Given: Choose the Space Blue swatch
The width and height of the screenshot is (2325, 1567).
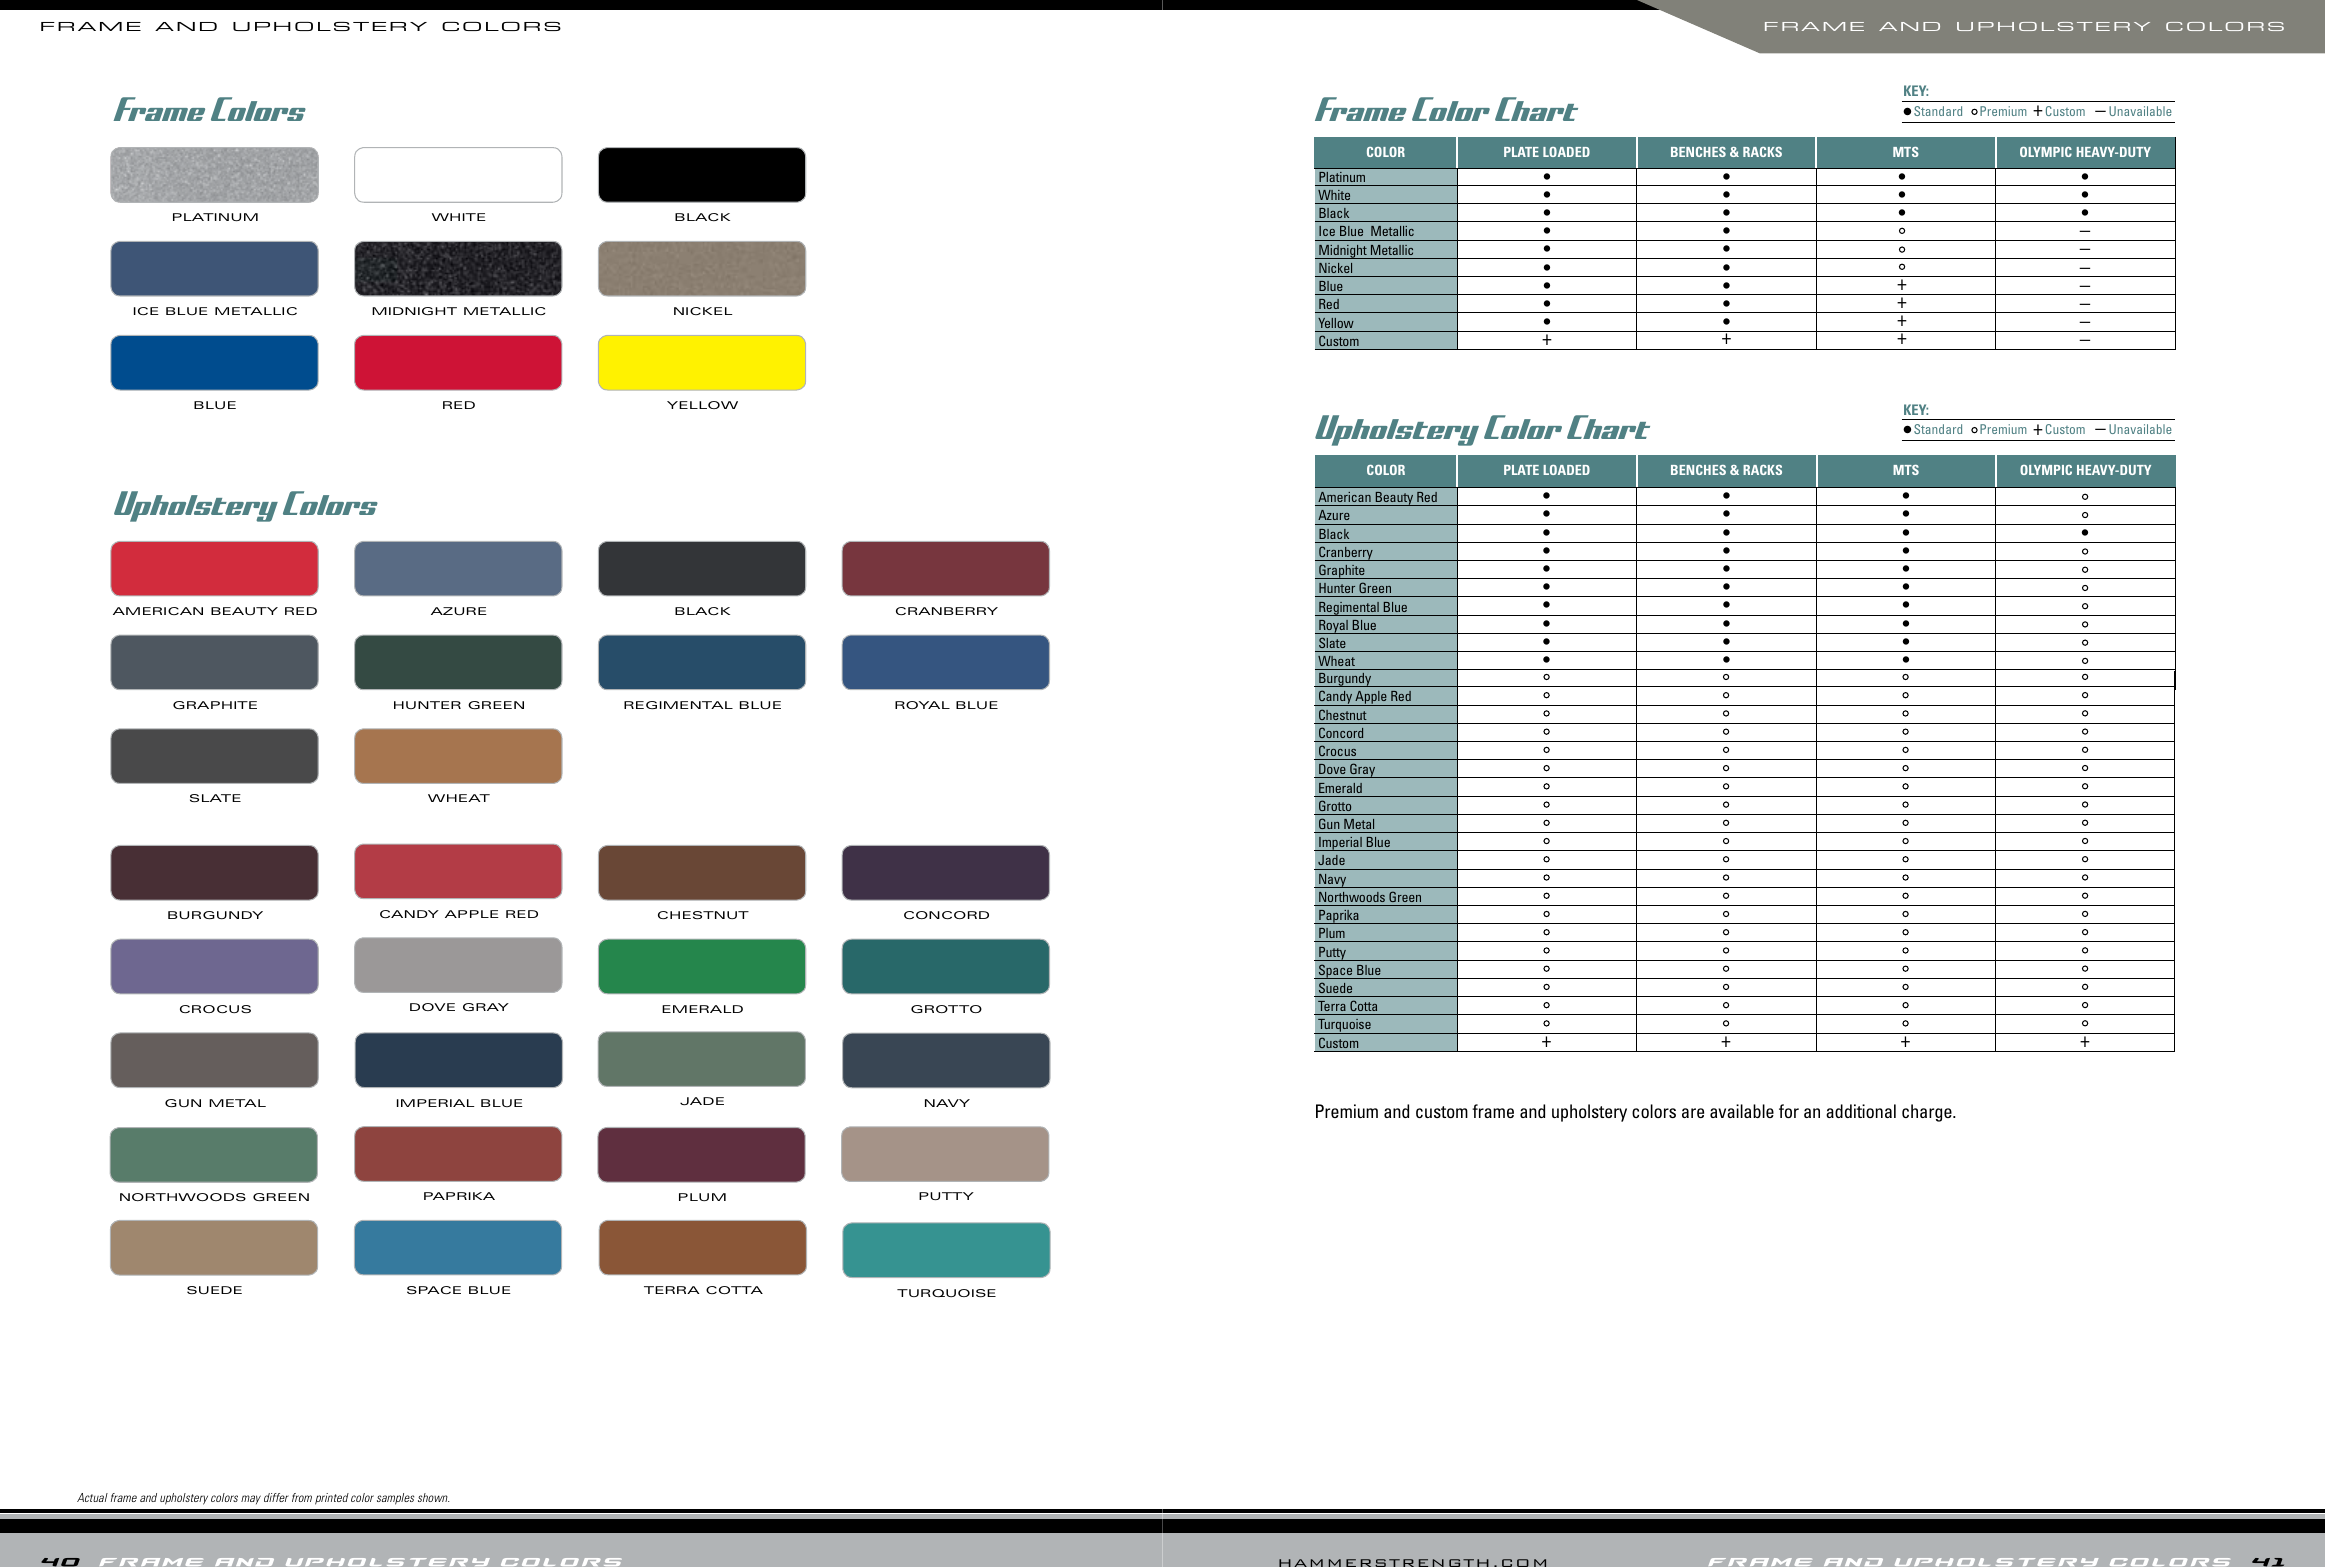Looking at the screenshot, I should [458, 1248].
